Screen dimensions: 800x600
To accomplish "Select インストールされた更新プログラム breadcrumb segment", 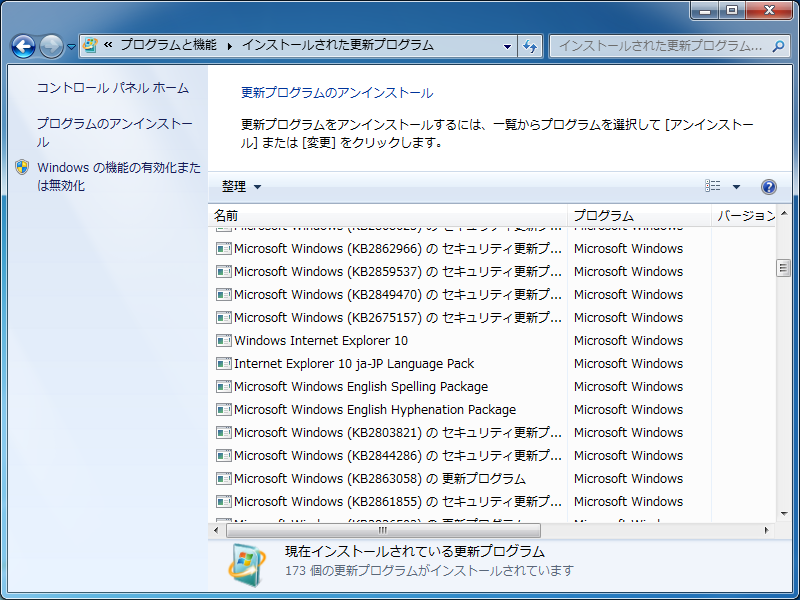I will 337,45.
